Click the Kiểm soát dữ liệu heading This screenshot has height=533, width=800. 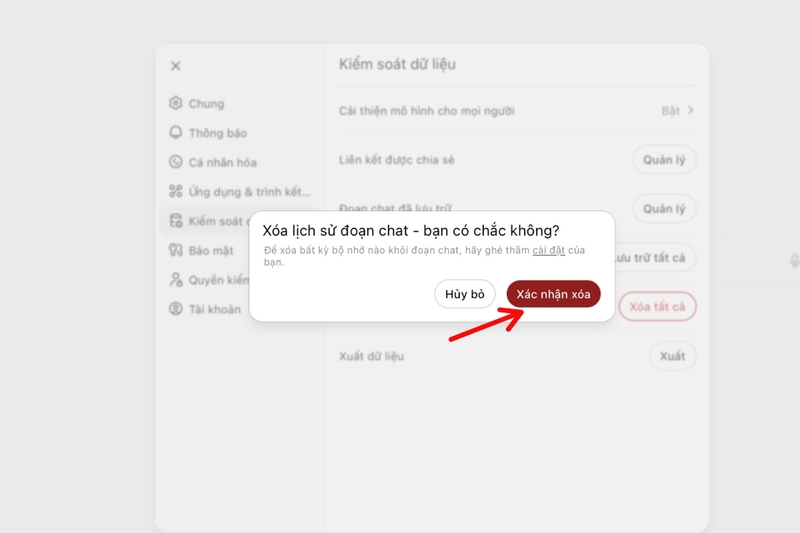coord(397,64)
